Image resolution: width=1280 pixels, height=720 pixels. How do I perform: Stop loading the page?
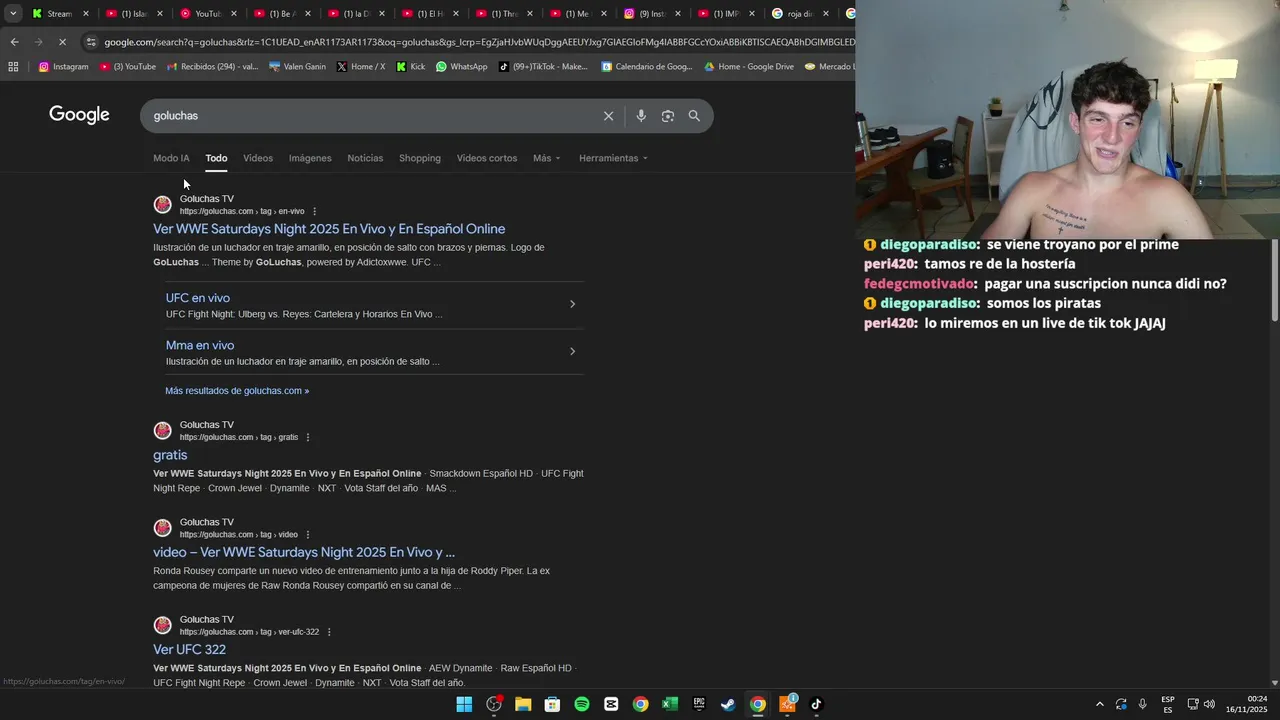point(62,42)
